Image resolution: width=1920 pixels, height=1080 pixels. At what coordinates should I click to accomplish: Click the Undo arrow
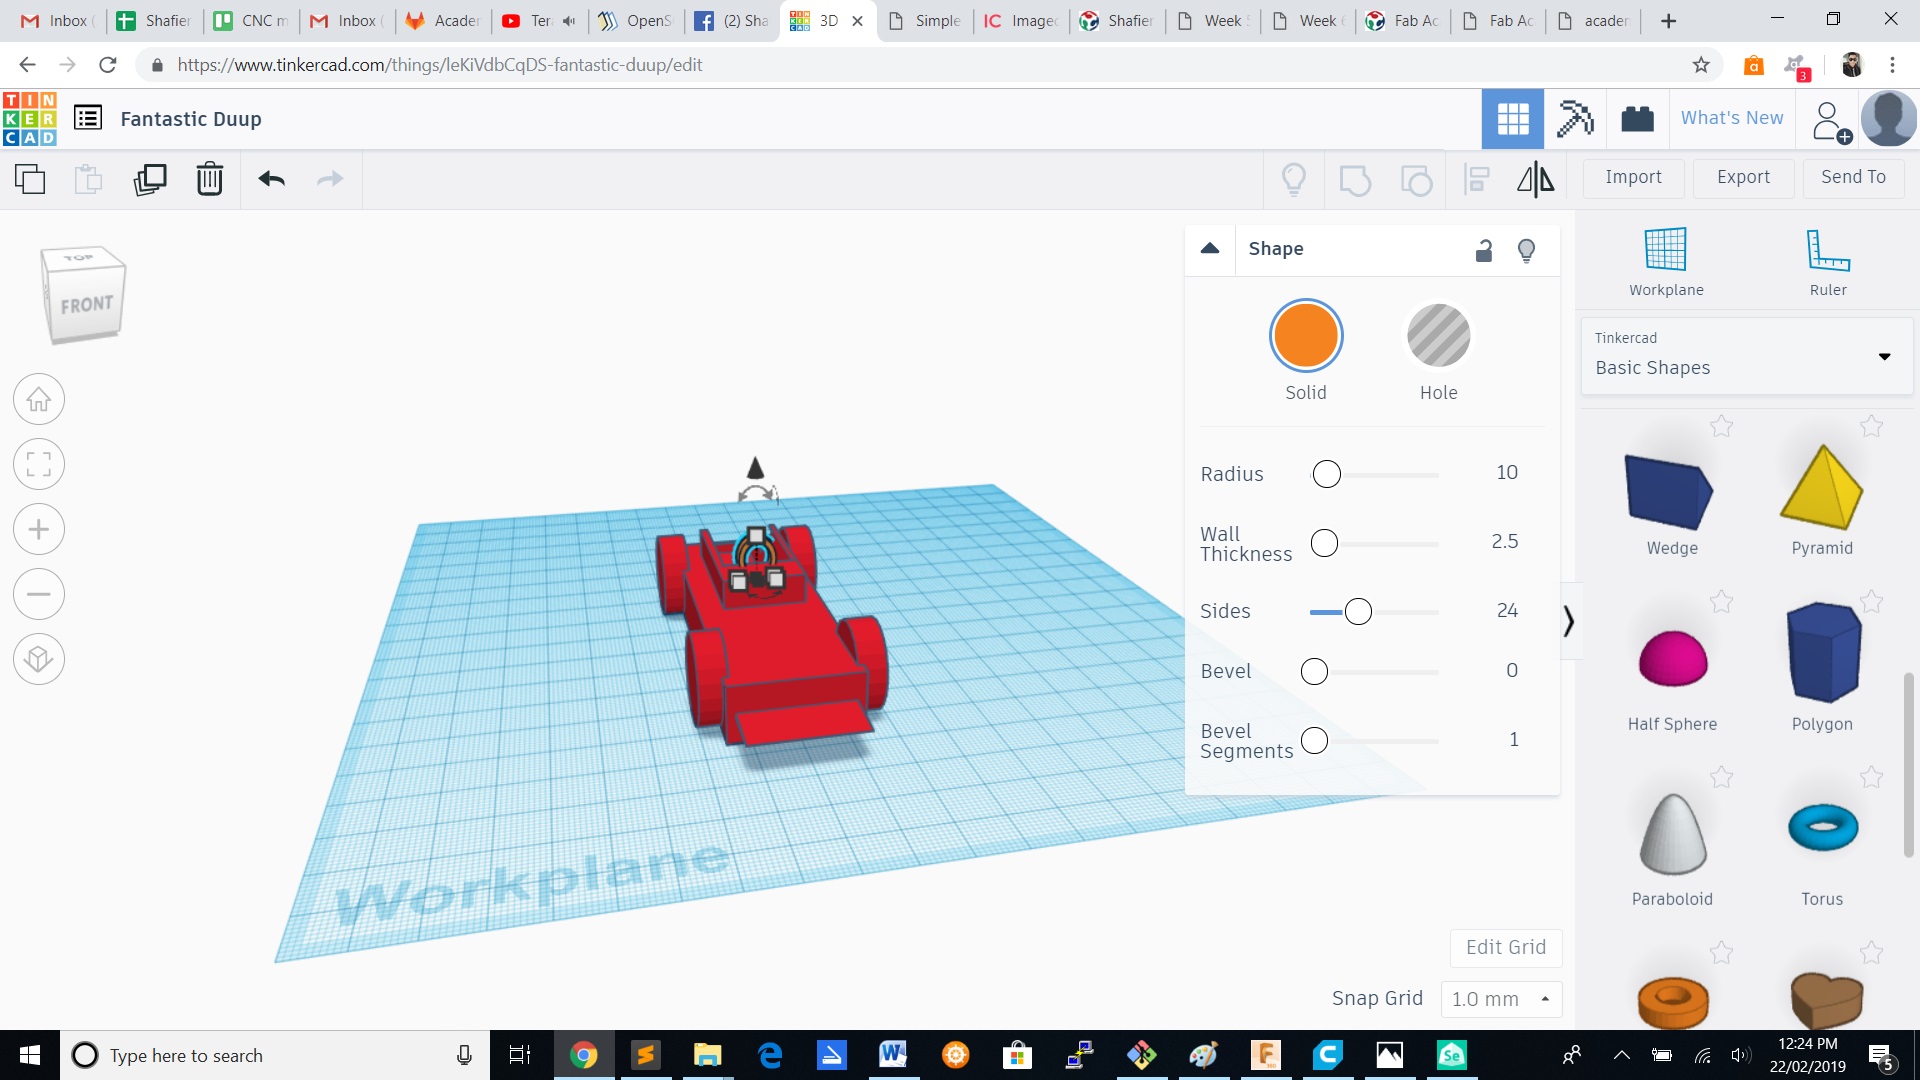[x=271, y=179]
